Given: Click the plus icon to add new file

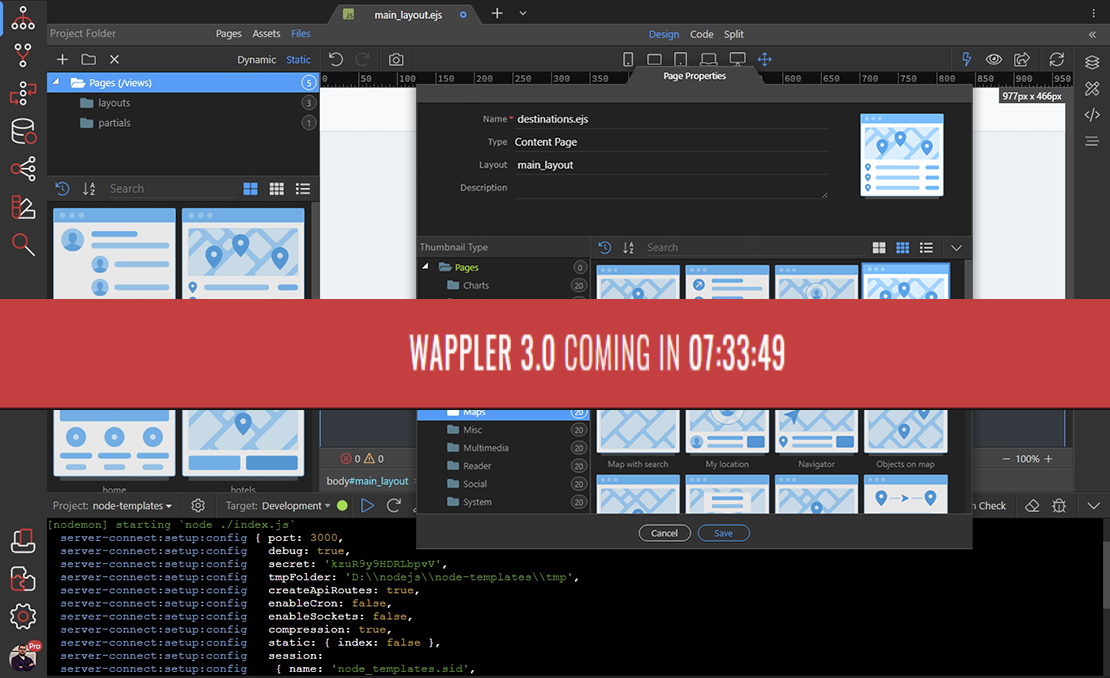Looking at the screenshot, I should (62, 59).
